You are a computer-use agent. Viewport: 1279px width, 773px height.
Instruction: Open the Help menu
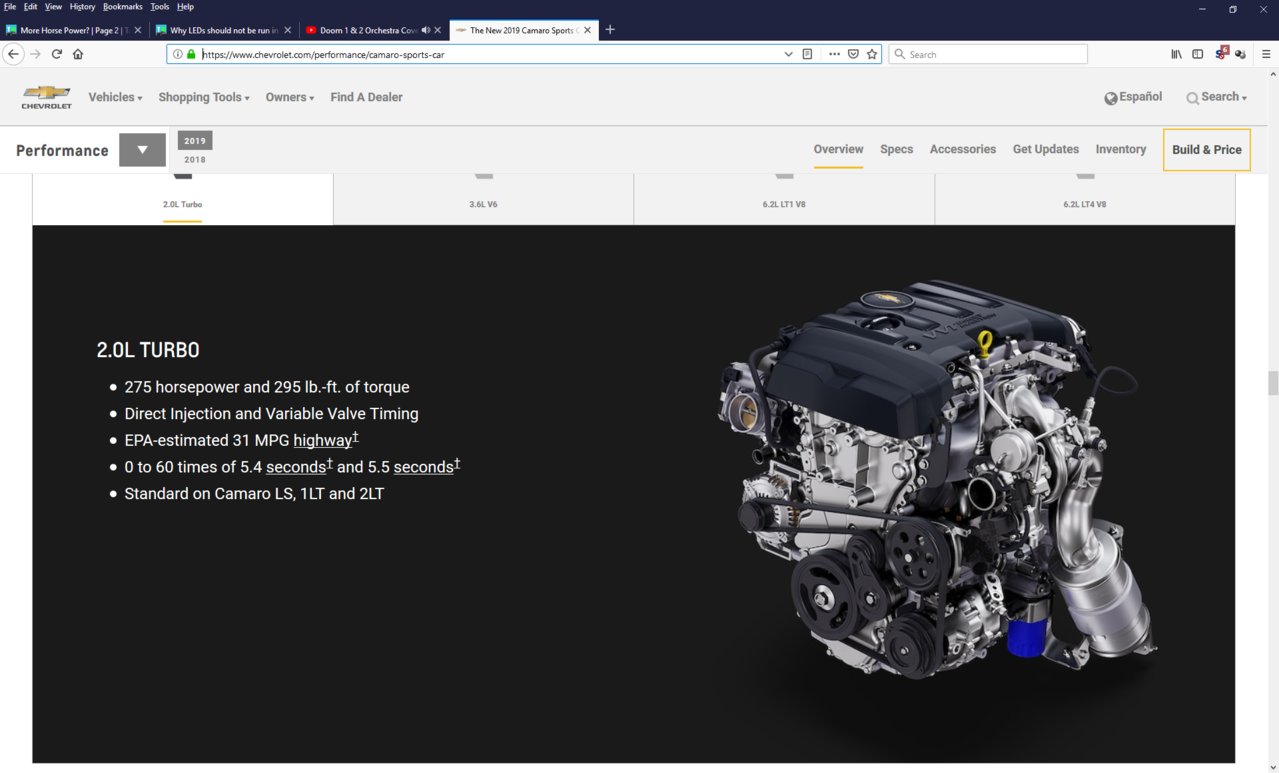click(185, 6)
